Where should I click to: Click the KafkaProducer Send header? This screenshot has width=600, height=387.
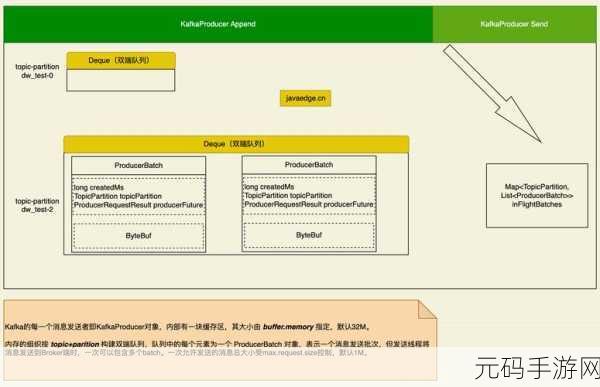coord(514,24)
